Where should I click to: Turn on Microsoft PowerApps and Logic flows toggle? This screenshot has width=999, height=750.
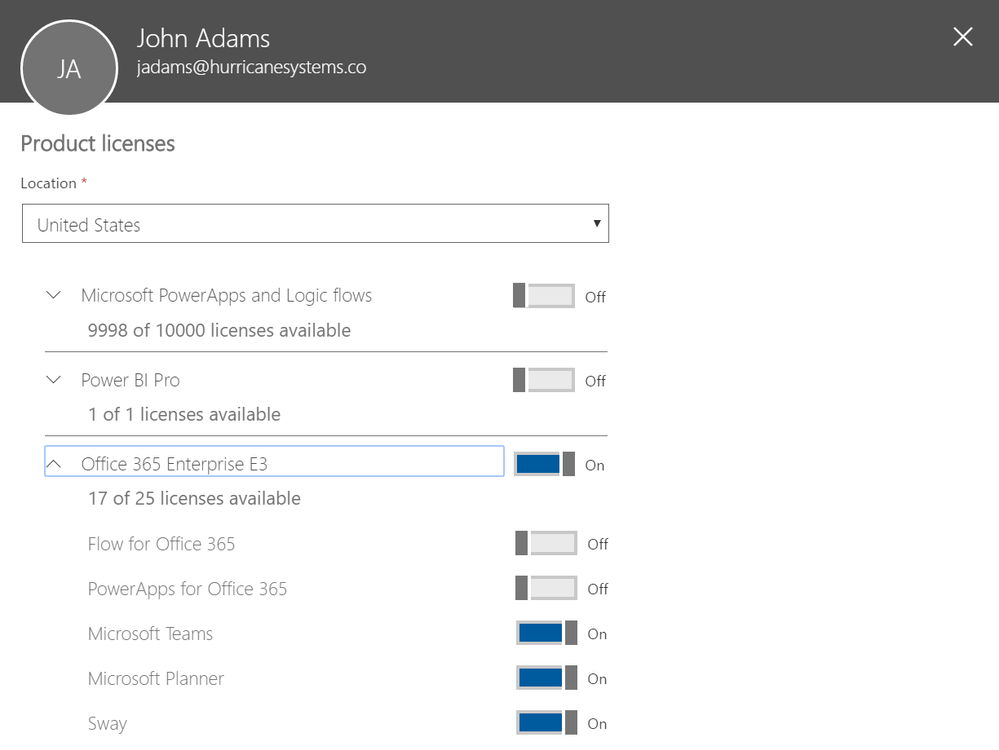[543, 296]
